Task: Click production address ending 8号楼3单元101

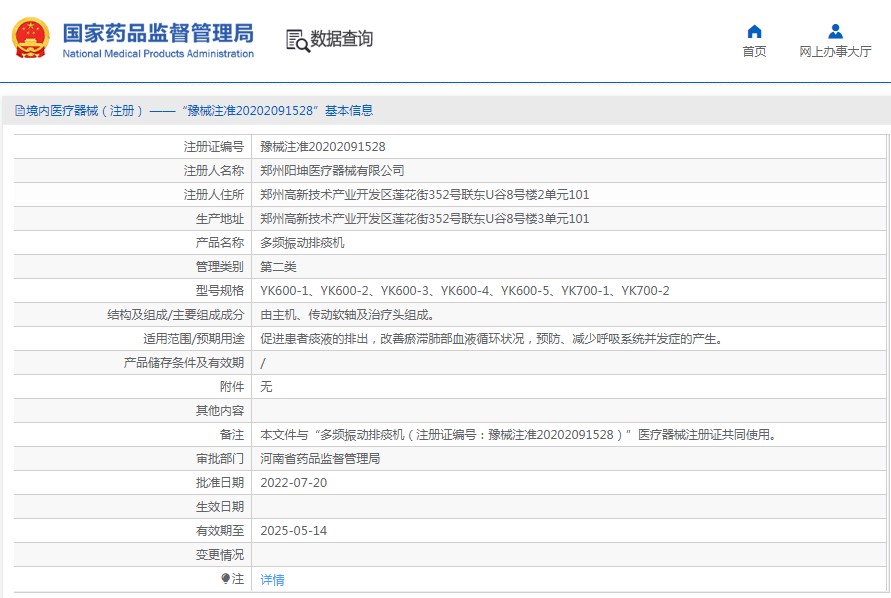Action: pos(424,219)
